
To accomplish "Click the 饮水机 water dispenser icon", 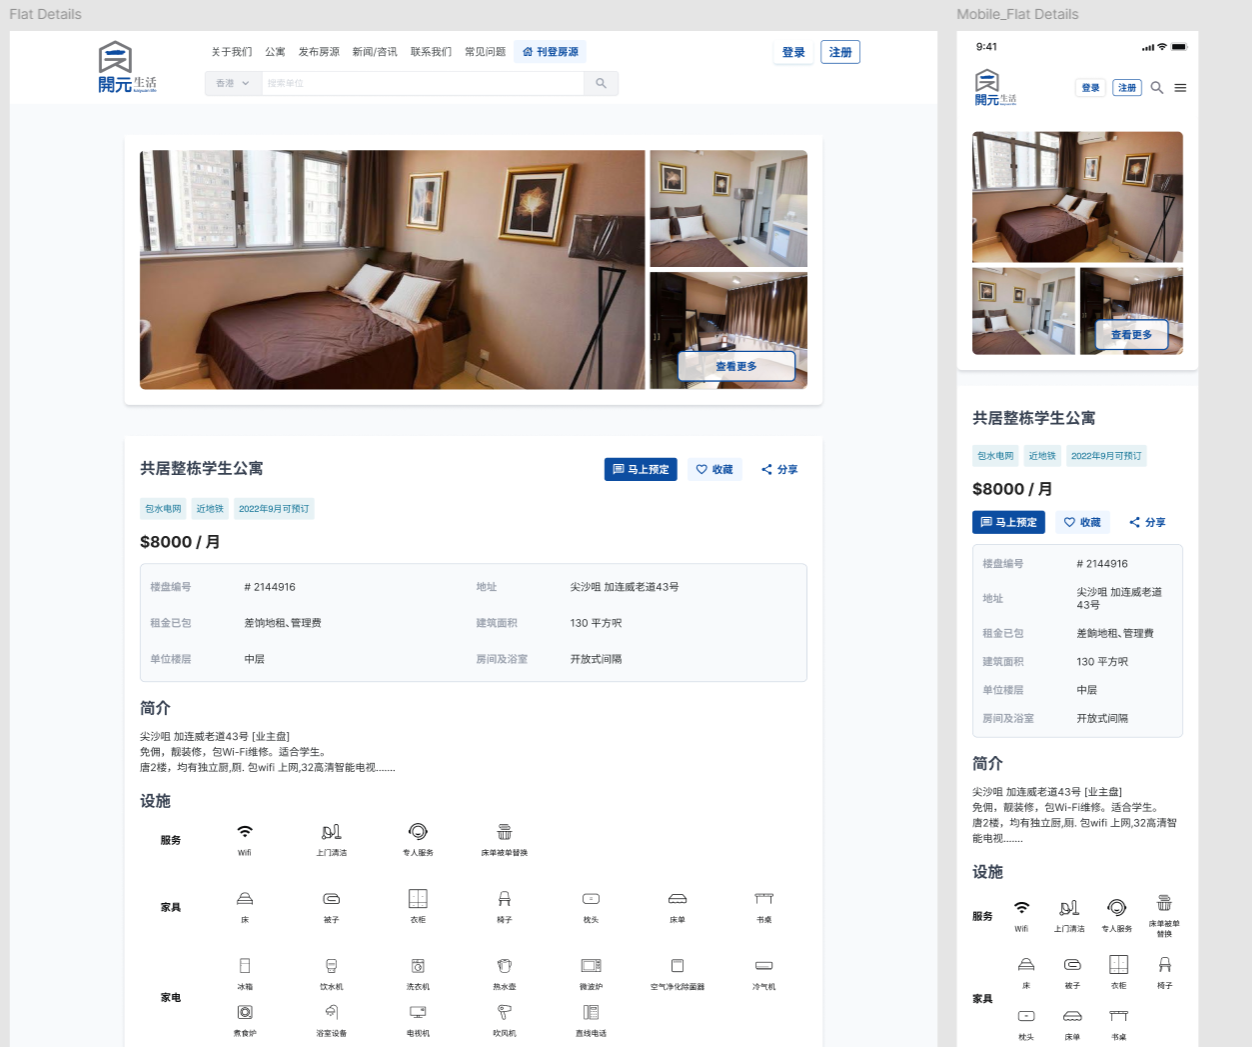I will click(x=331, y=965).
